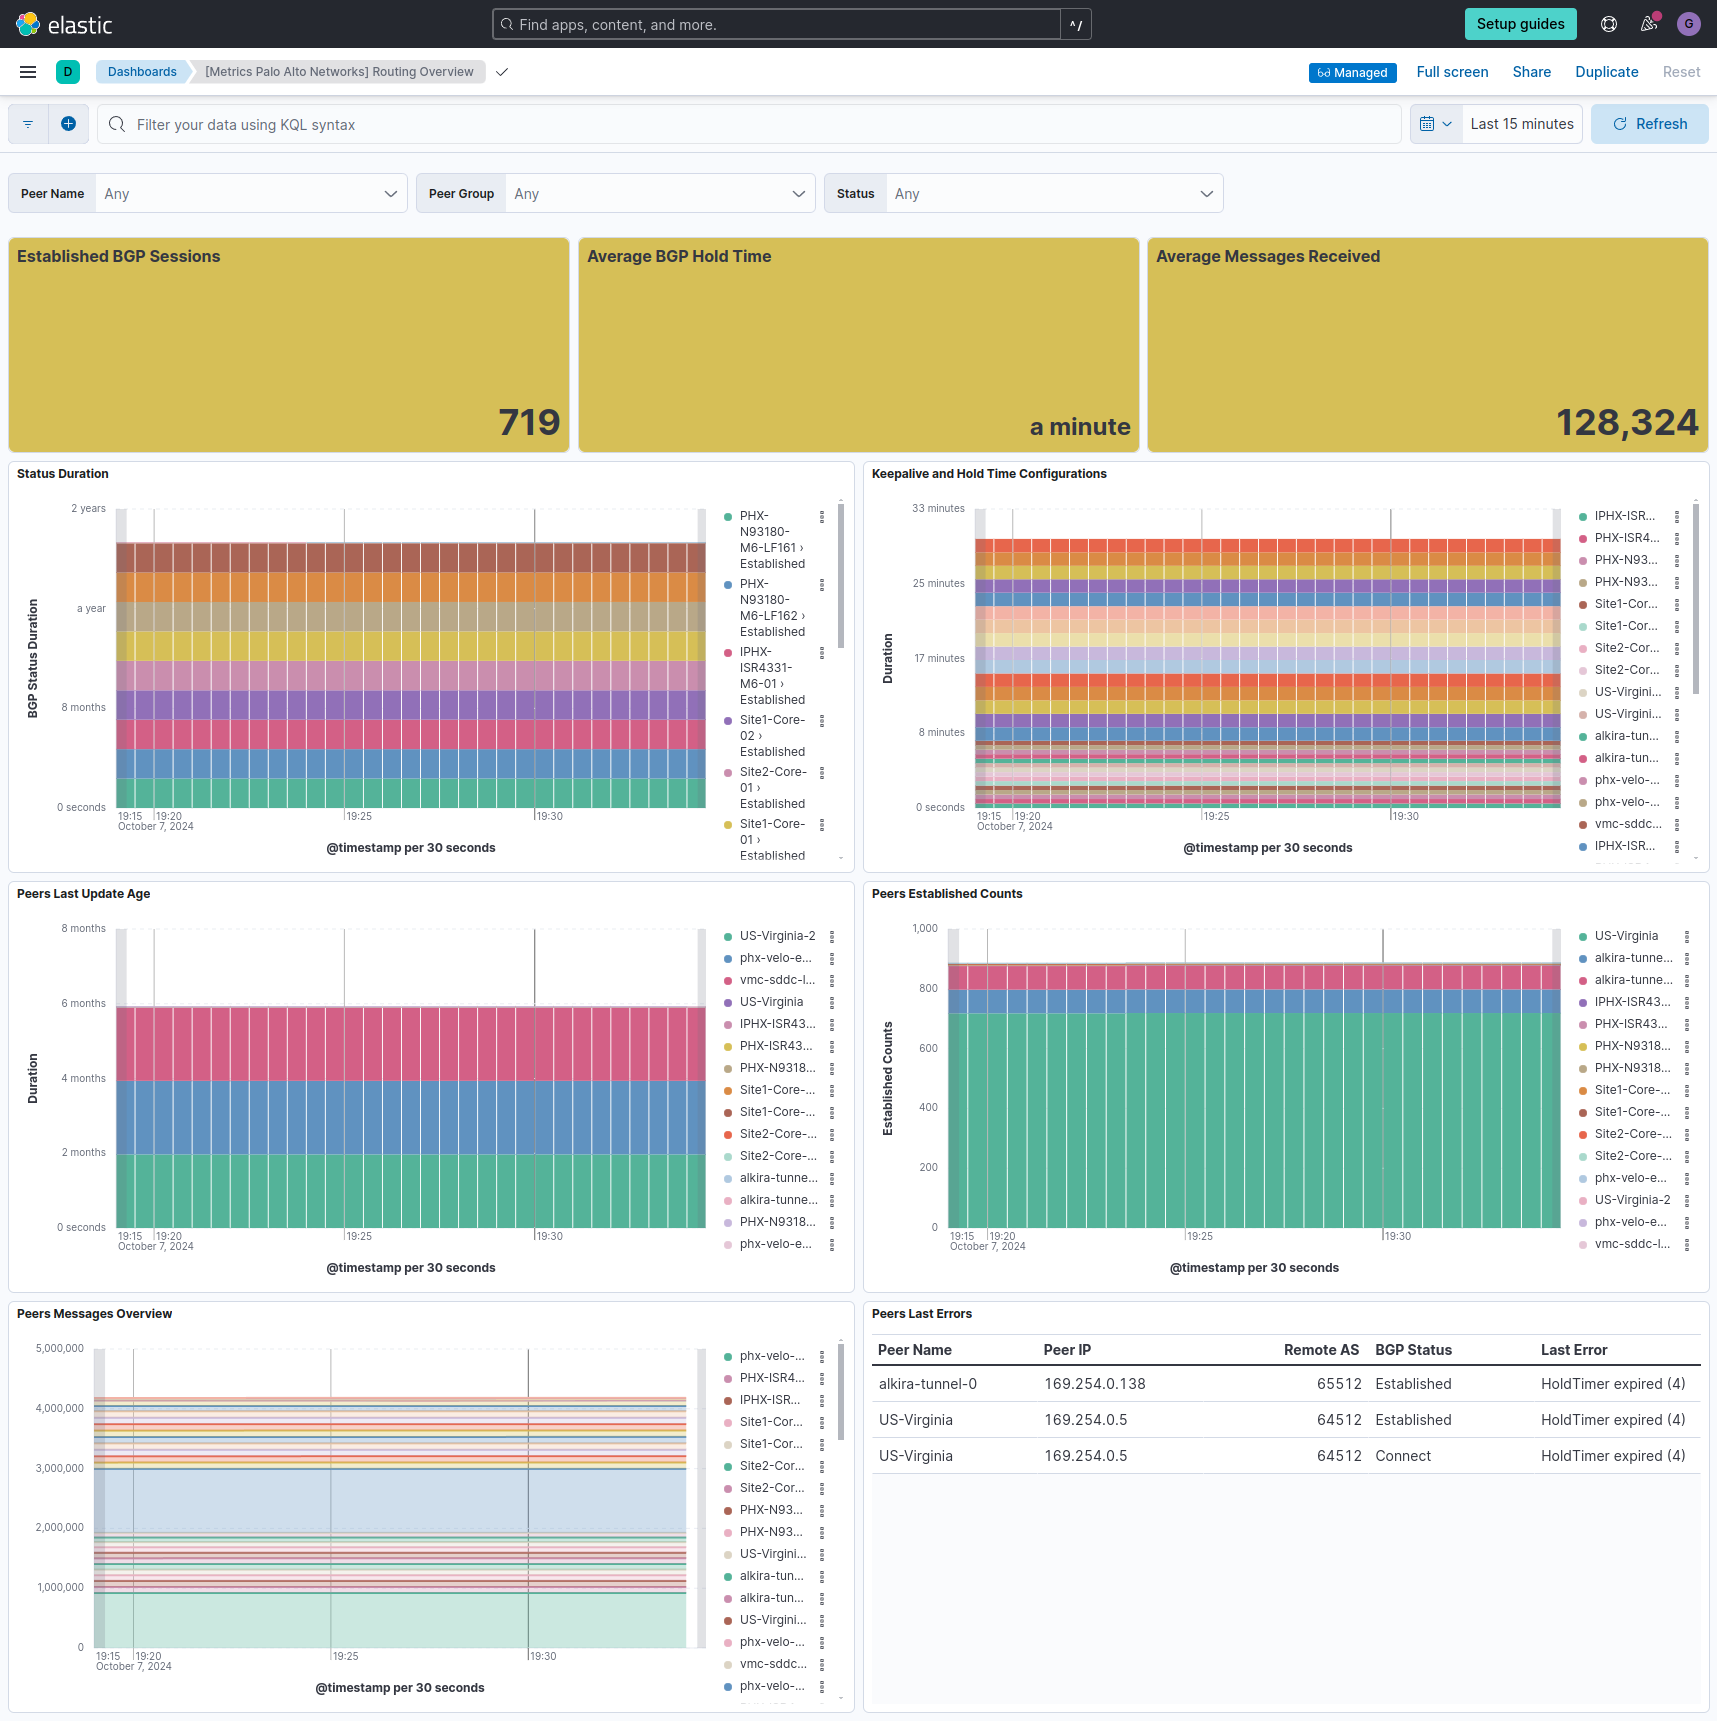Open the newsfeed notifications icon
The height and width of the screenshot is (1721, 1717).
coord(1649,24)
